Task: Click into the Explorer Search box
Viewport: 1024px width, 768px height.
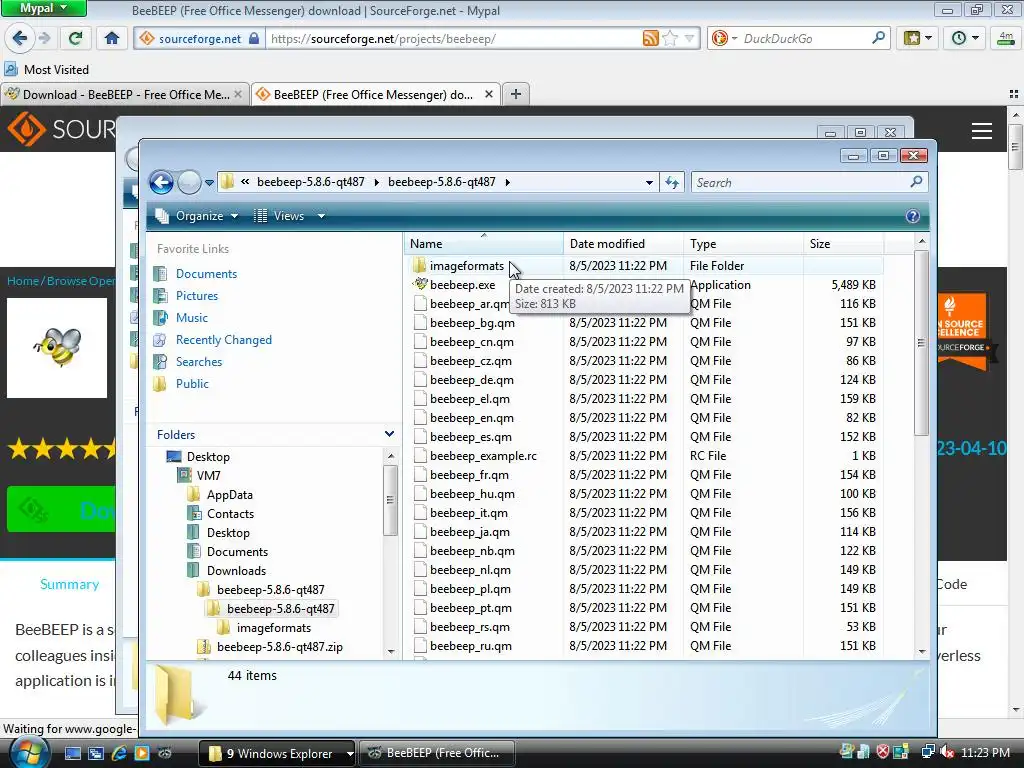Action: 801,183
